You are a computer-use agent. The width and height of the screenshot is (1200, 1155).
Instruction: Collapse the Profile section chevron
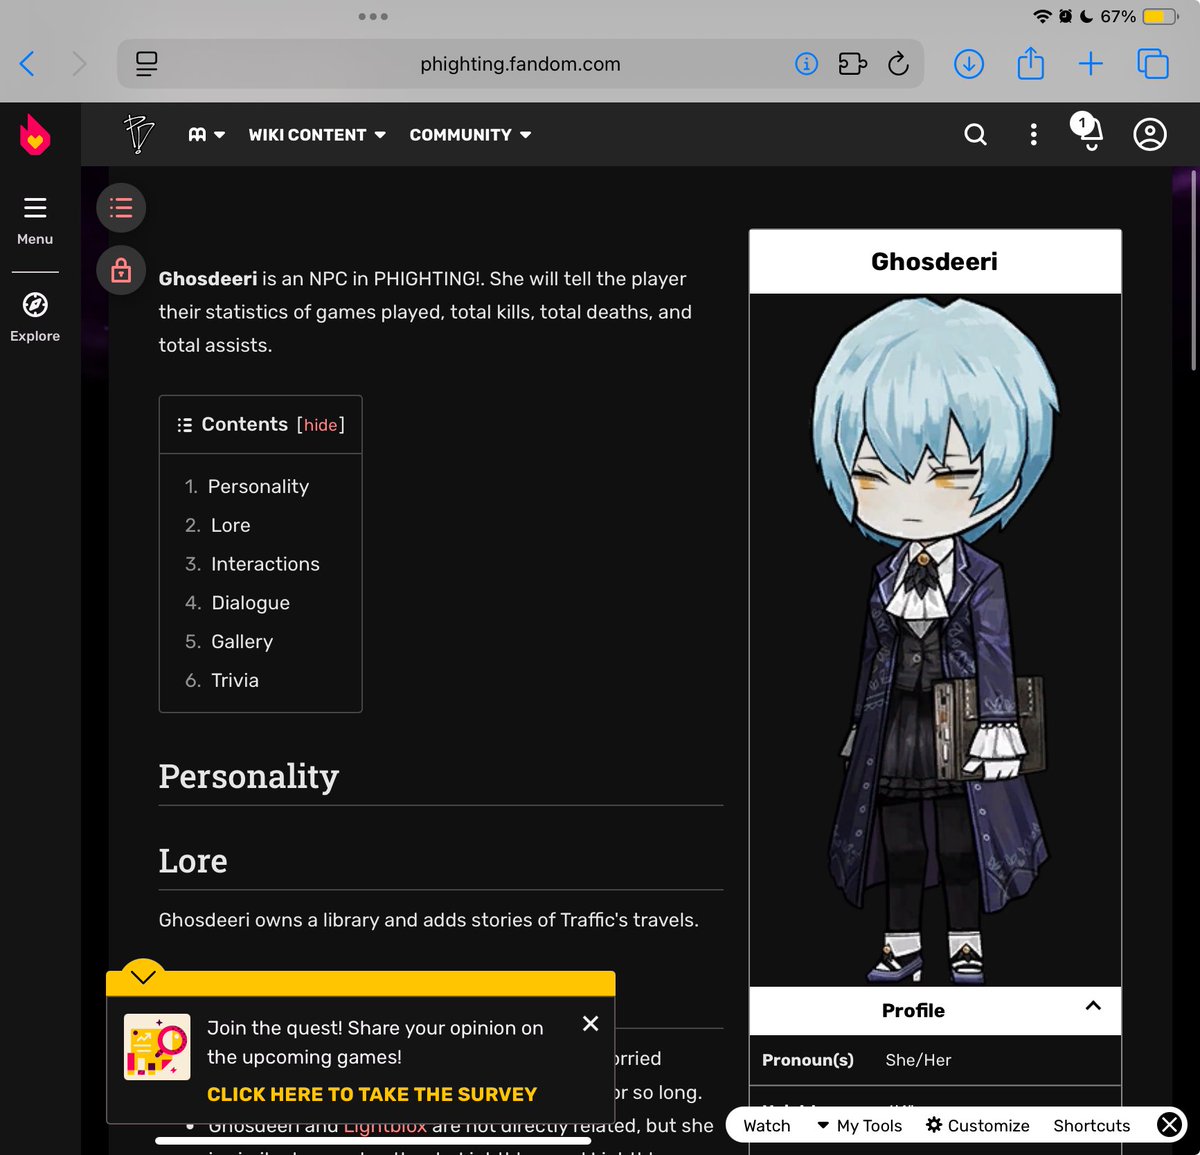tap(1093, 1006)
